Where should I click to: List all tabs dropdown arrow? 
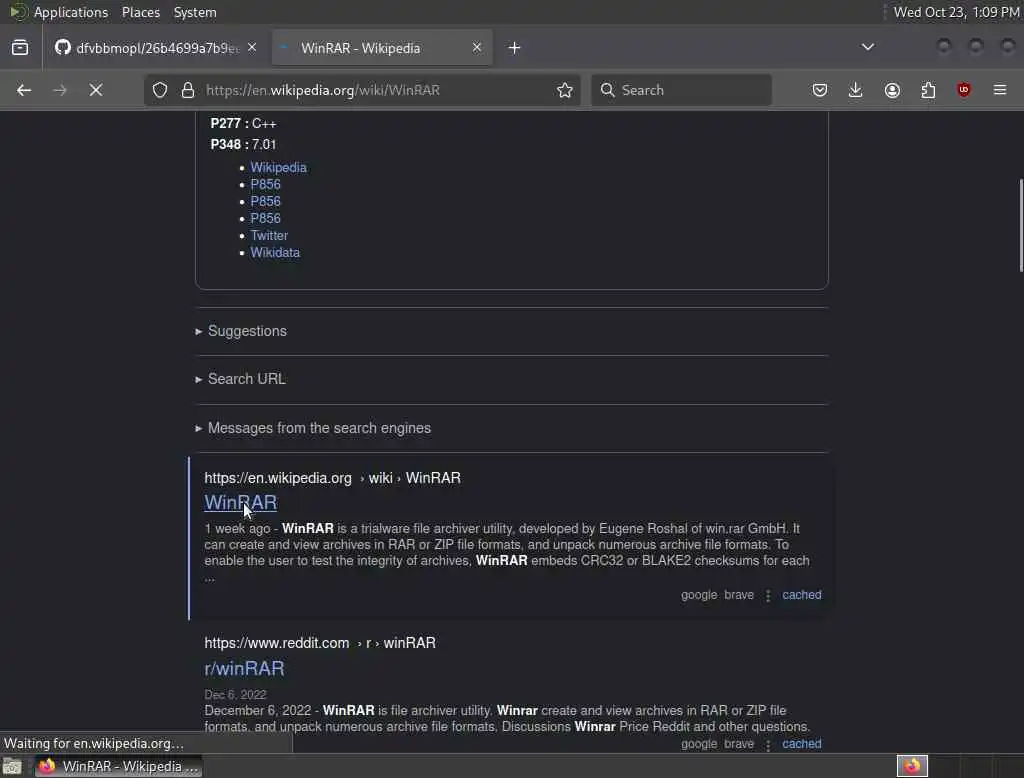coord(868,47)
